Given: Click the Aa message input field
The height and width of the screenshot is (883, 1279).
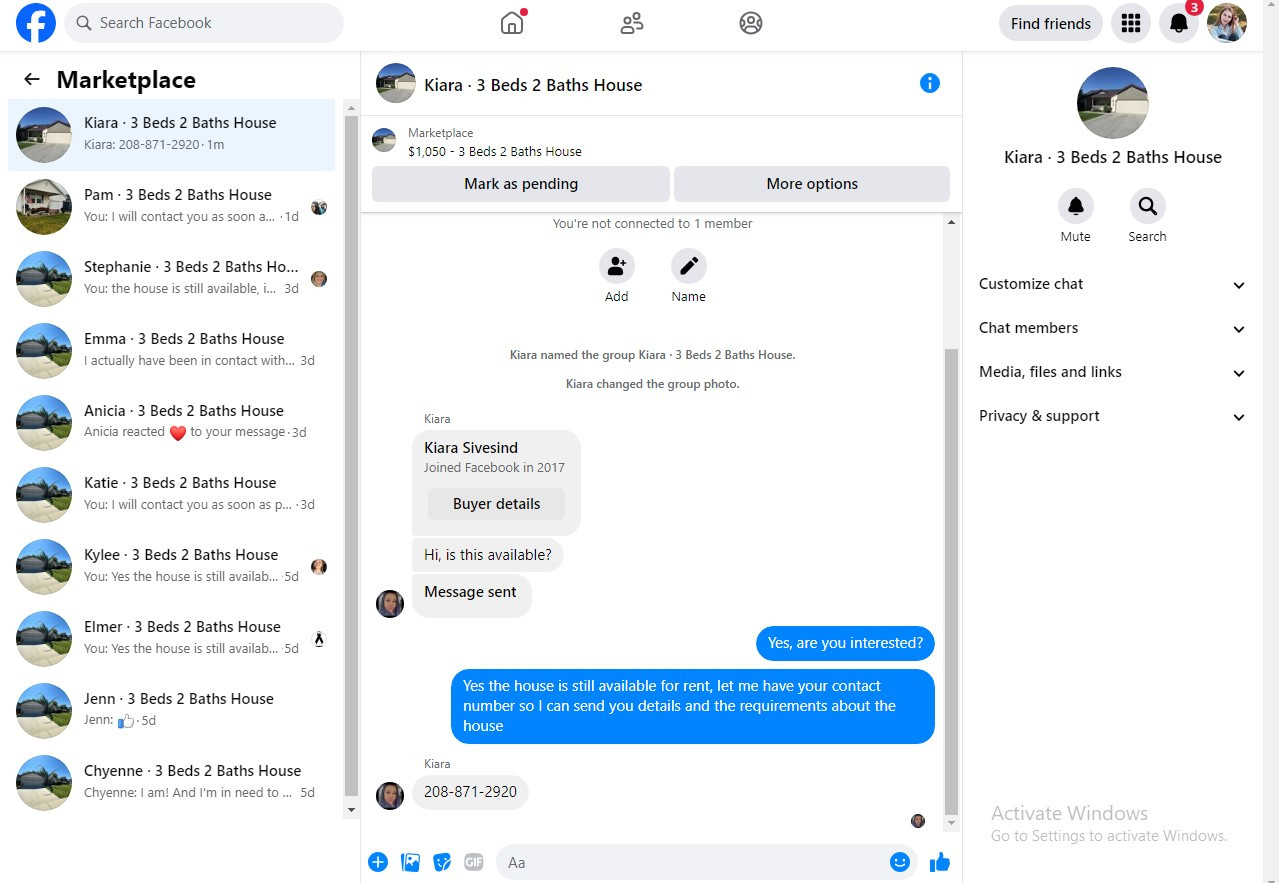Looking at the screenshot, I should 705,862.
